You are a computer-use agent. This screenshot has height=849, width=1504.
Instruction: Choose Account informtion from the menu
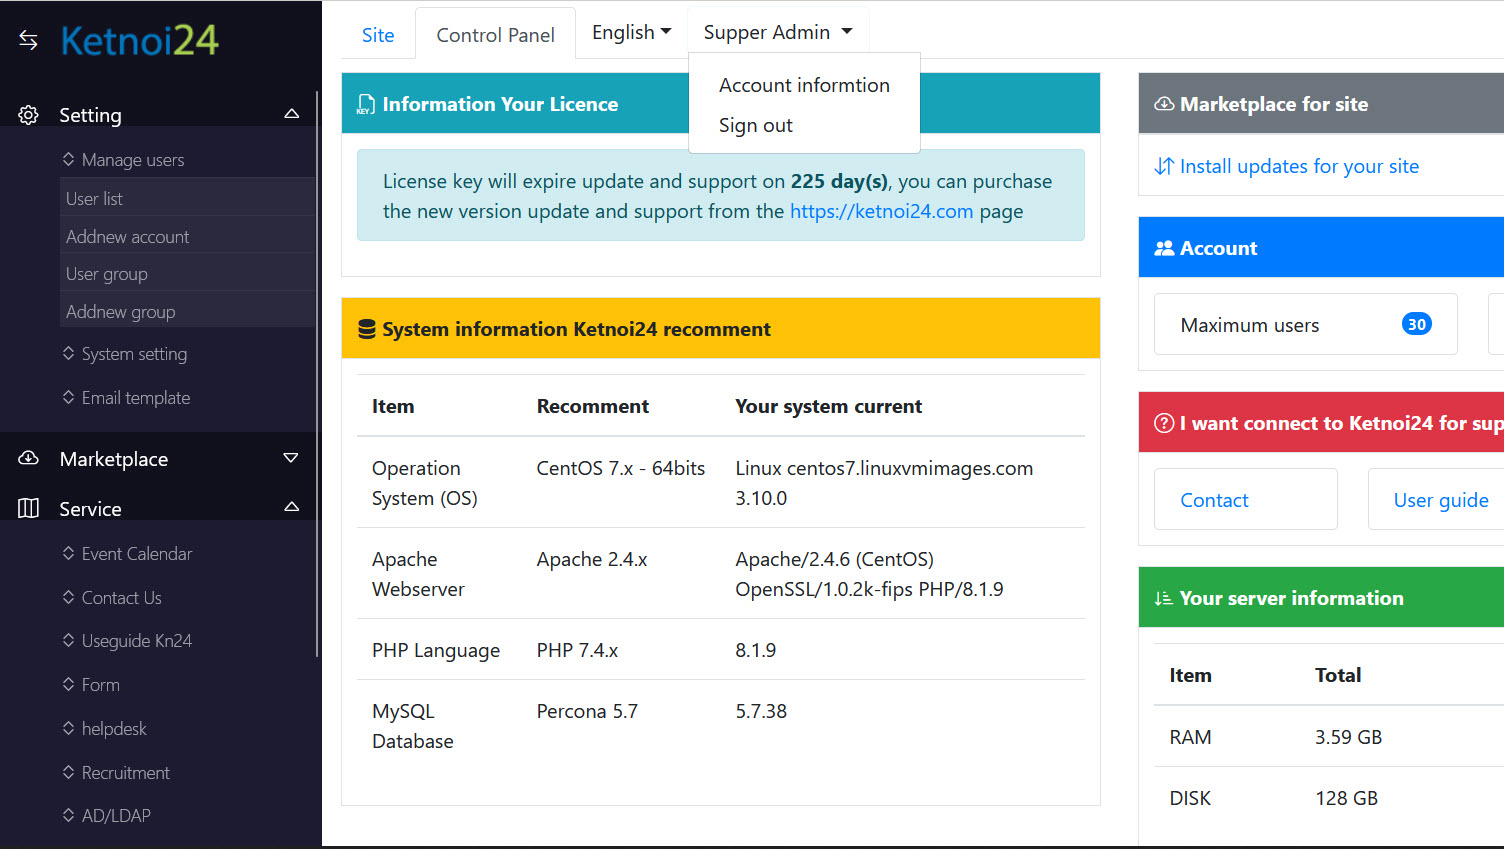pos(804,85)
